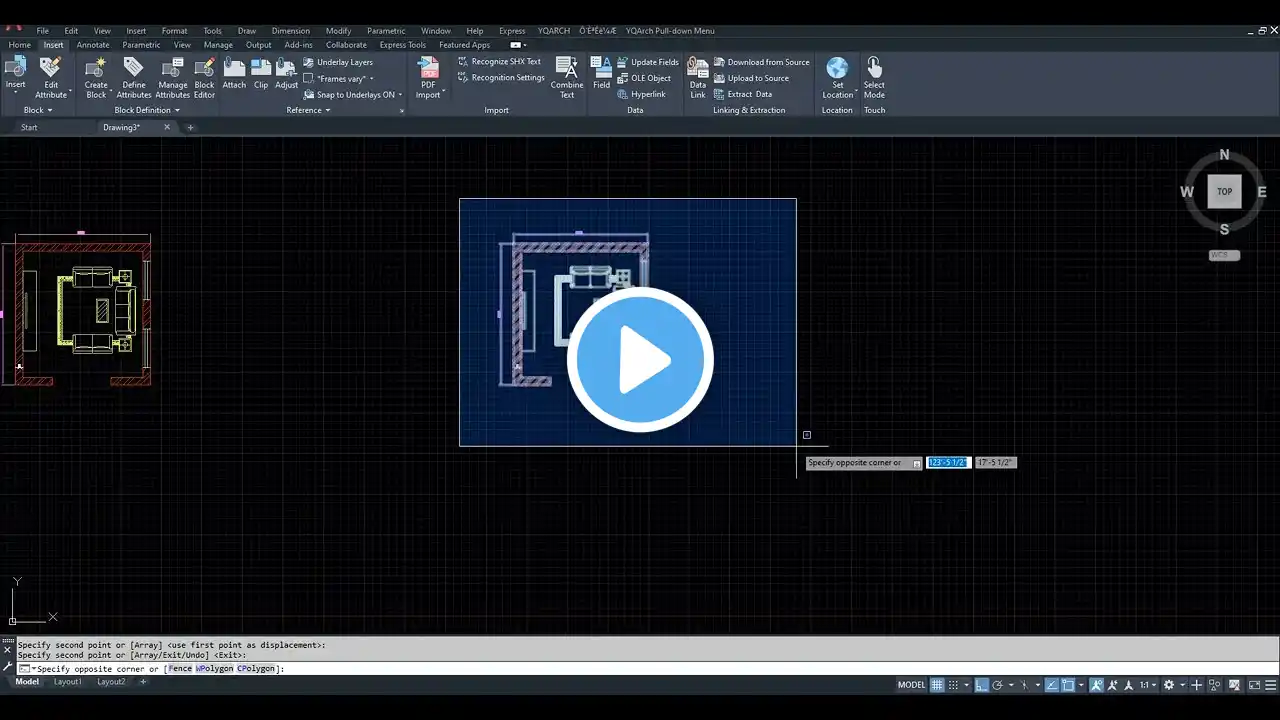
Task: Toggle the grid display in status bar
Action: tap(937, 685)
